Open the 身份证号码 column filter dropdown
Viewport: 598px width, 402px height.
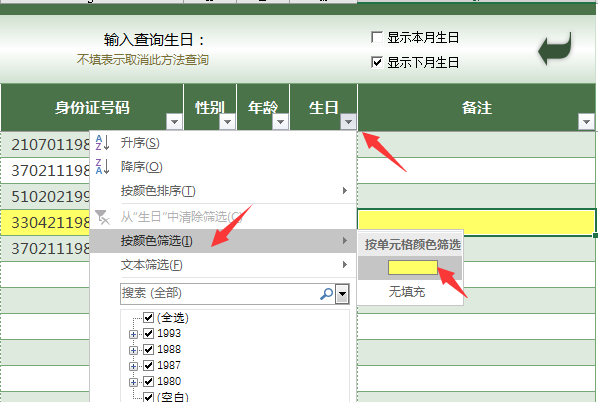tap(174, 122)
